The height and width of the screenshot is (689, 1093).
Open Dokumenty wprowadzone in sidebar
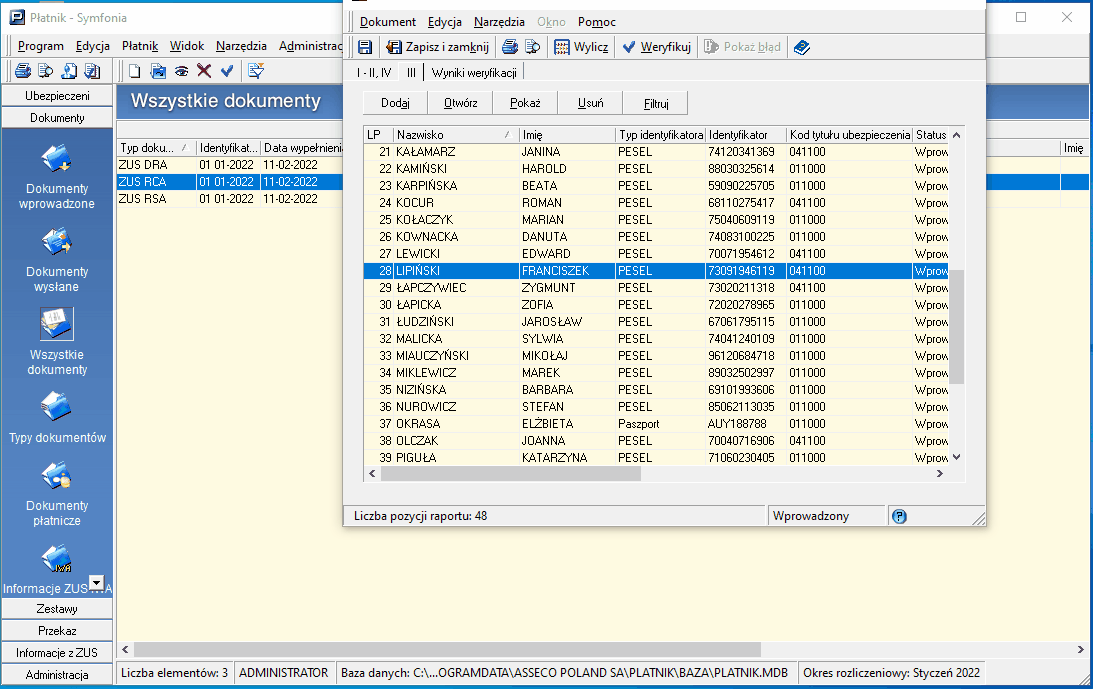(x=56, y=176)
